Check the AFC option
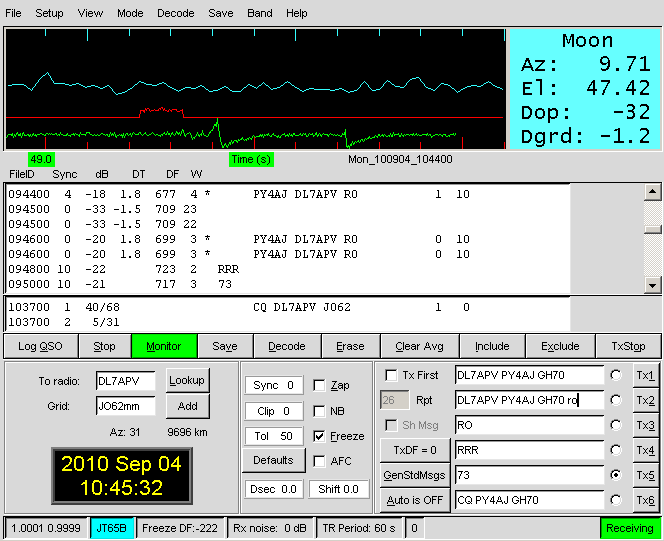This screenshot has height=541, width=664. 320,461
